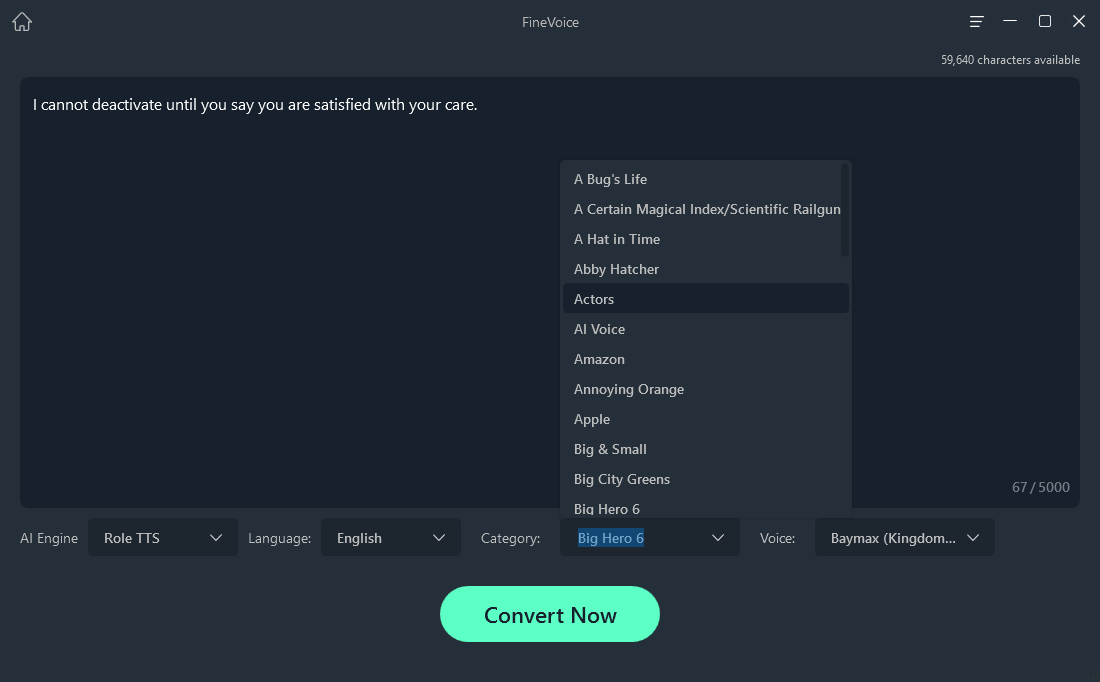Open the hamburger menu icon
Viewport: 1100px width, 682px height.
click(x=976, y=20)
